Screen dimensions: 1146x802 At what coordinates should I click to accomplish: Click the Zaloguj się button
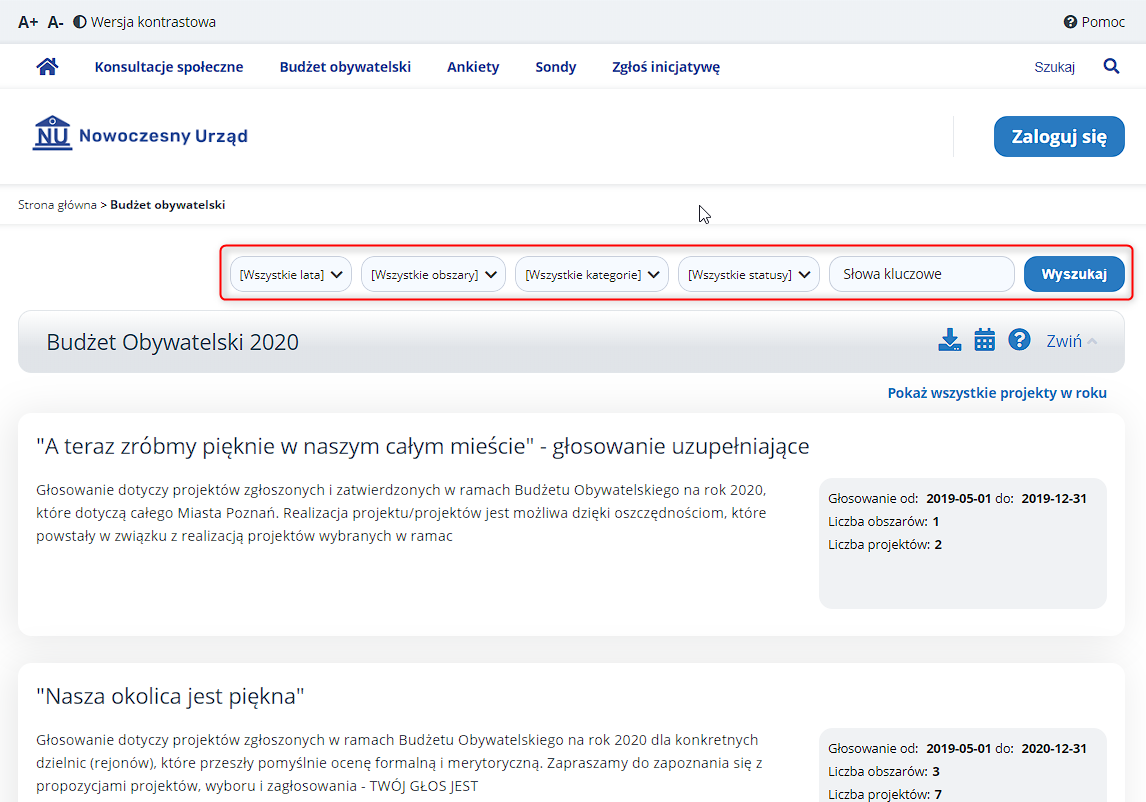(1059, 136)
